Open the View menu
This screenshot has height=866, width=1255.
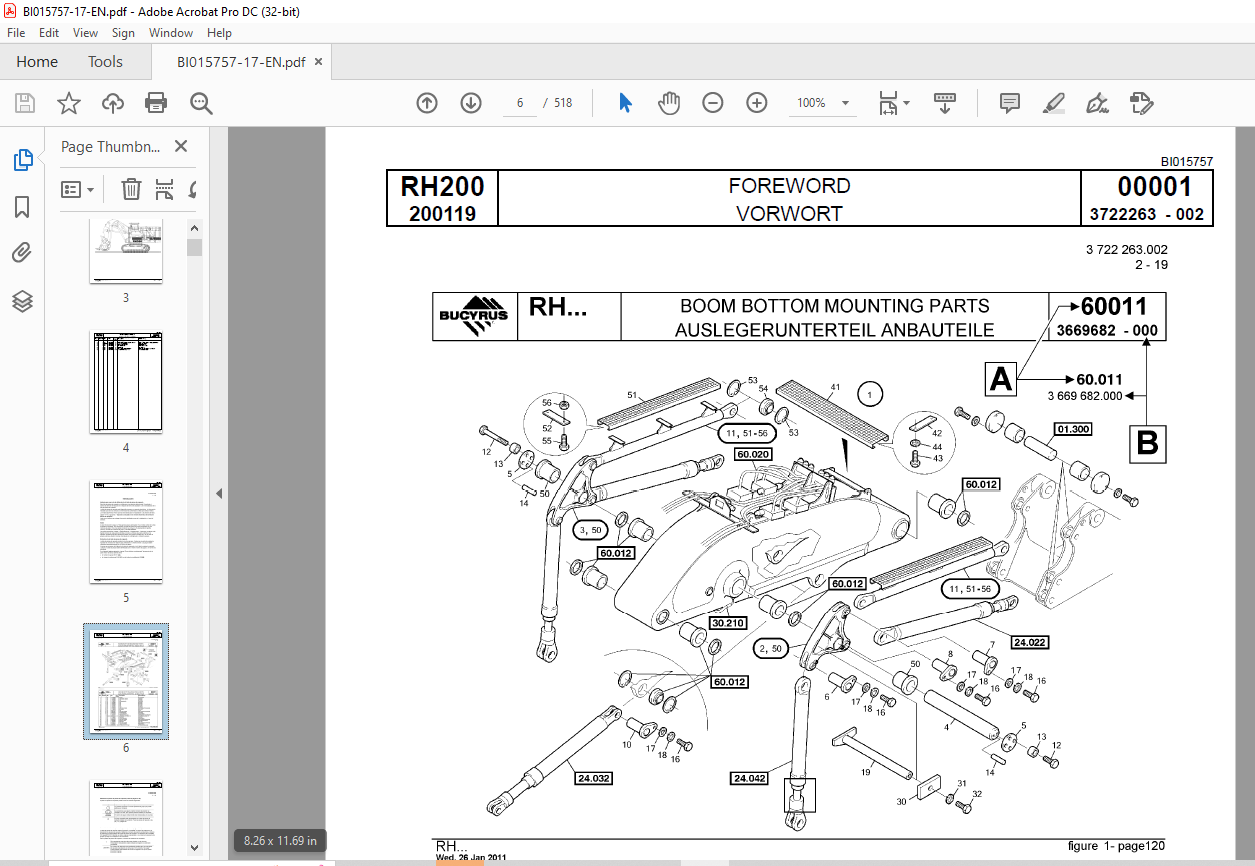(x=86, y=33)
